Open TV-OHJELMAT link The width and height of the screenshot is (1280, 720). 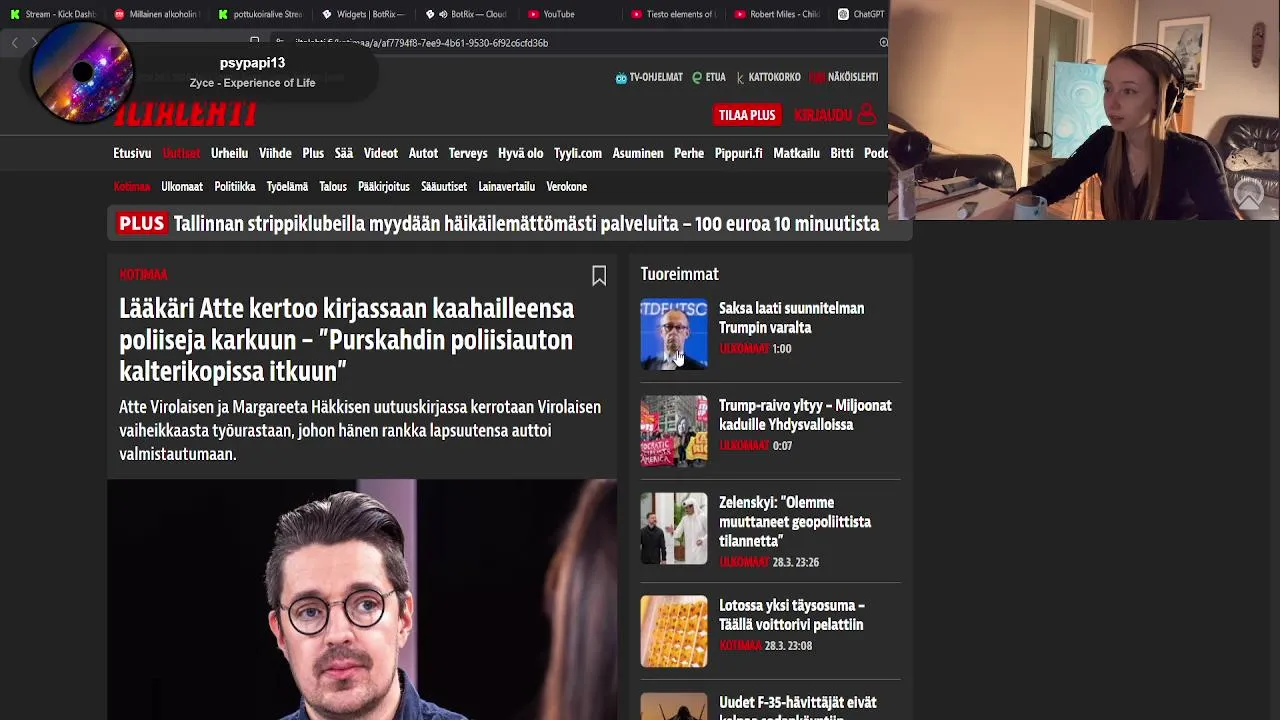pos(649,77)
